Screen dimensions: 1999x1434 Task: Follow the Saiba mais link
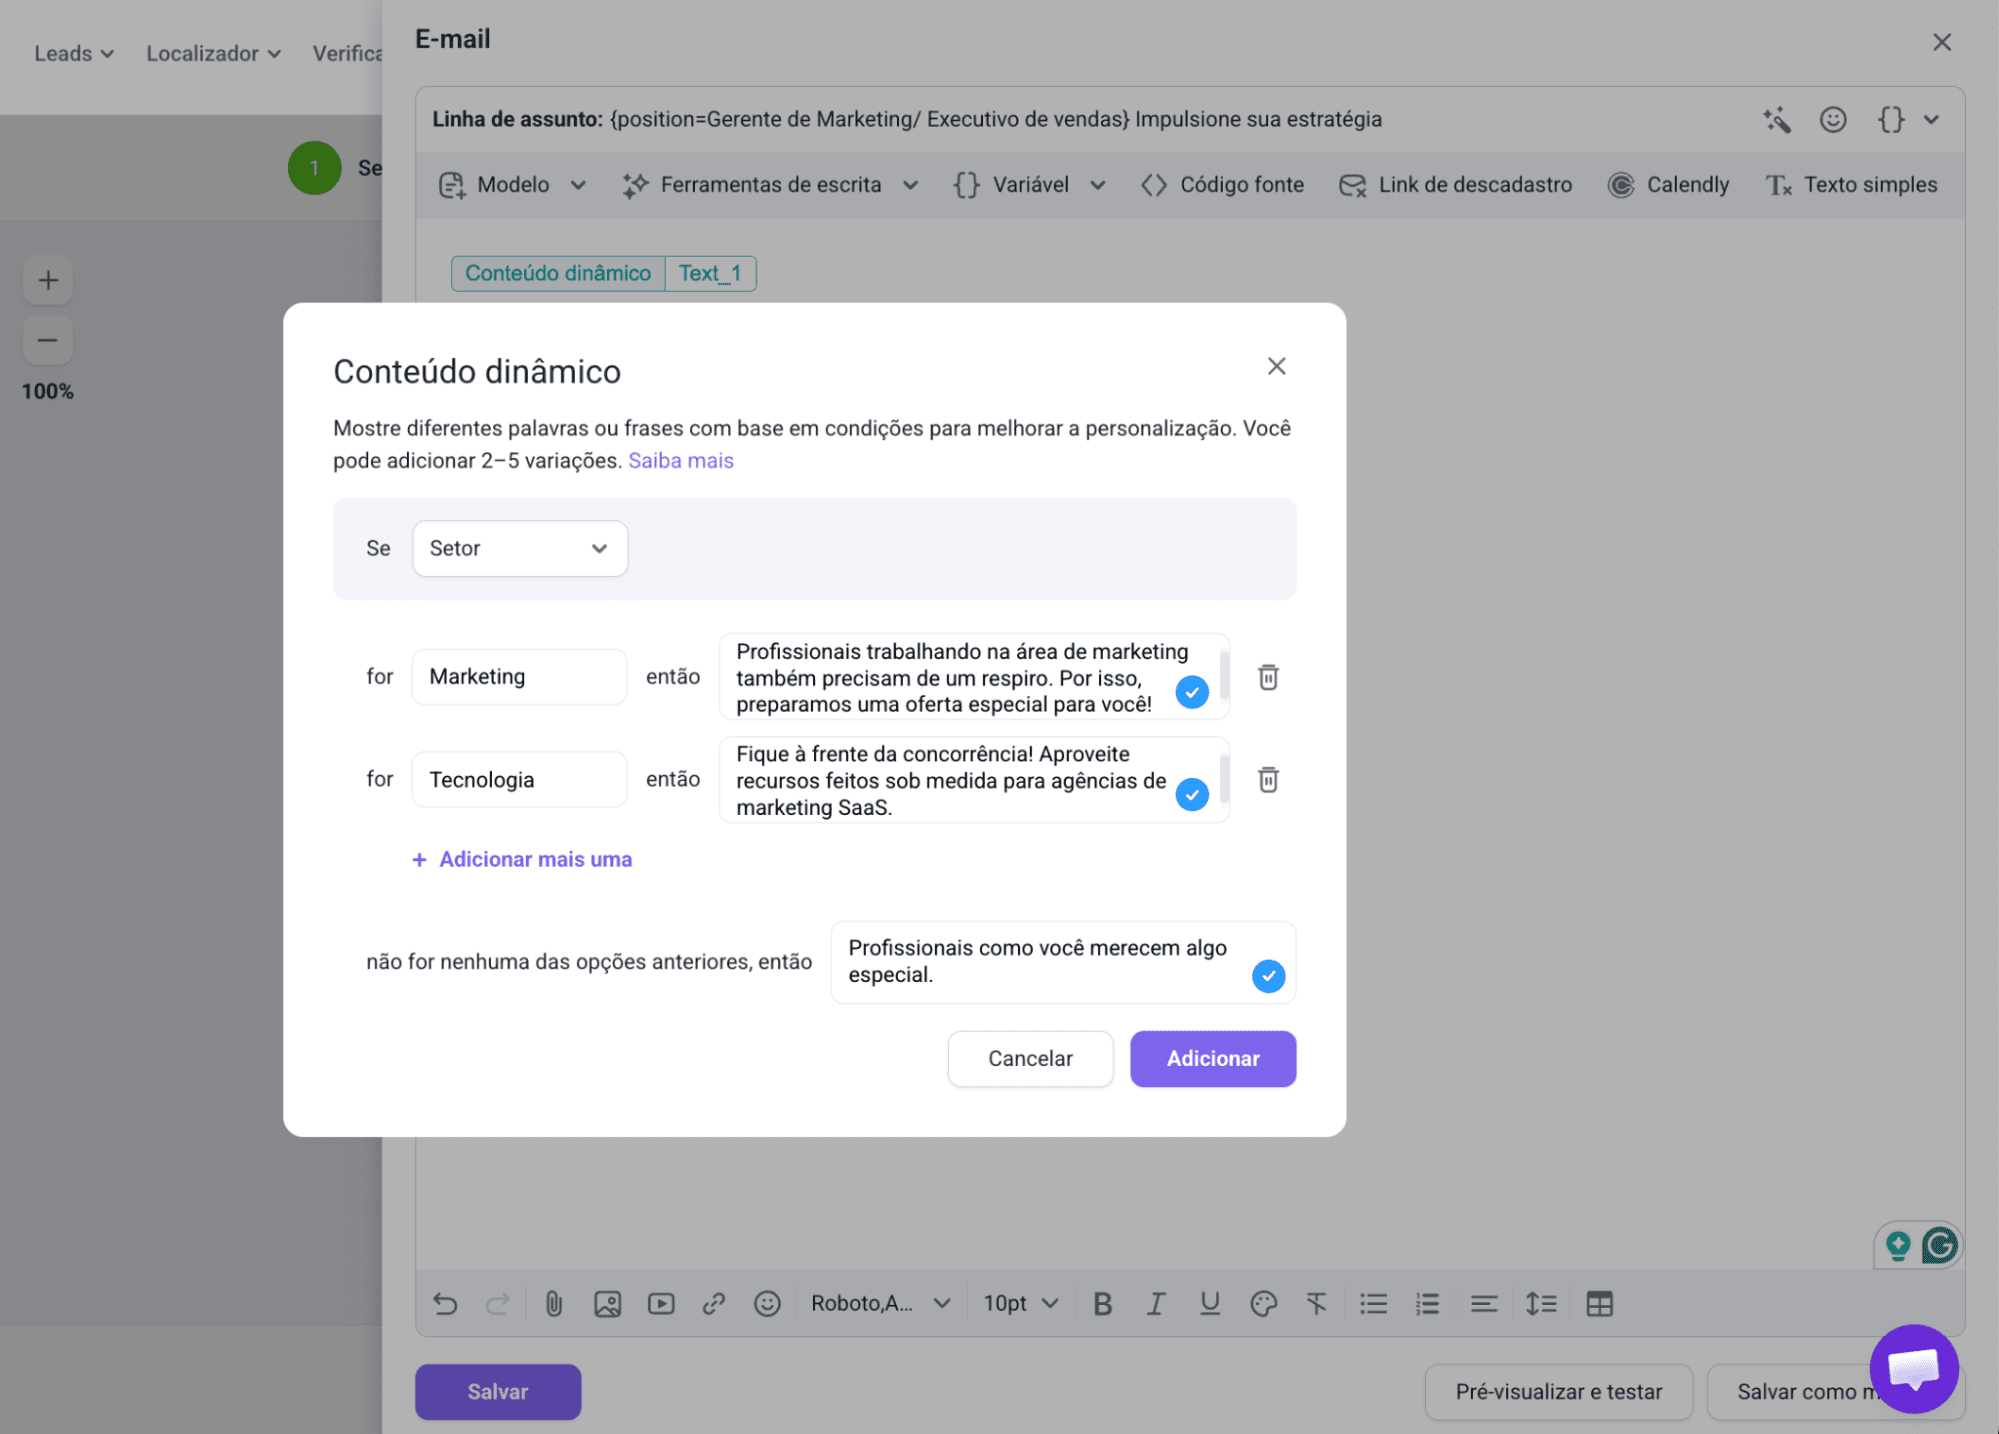pyautogui.click(x=680, y=460)
